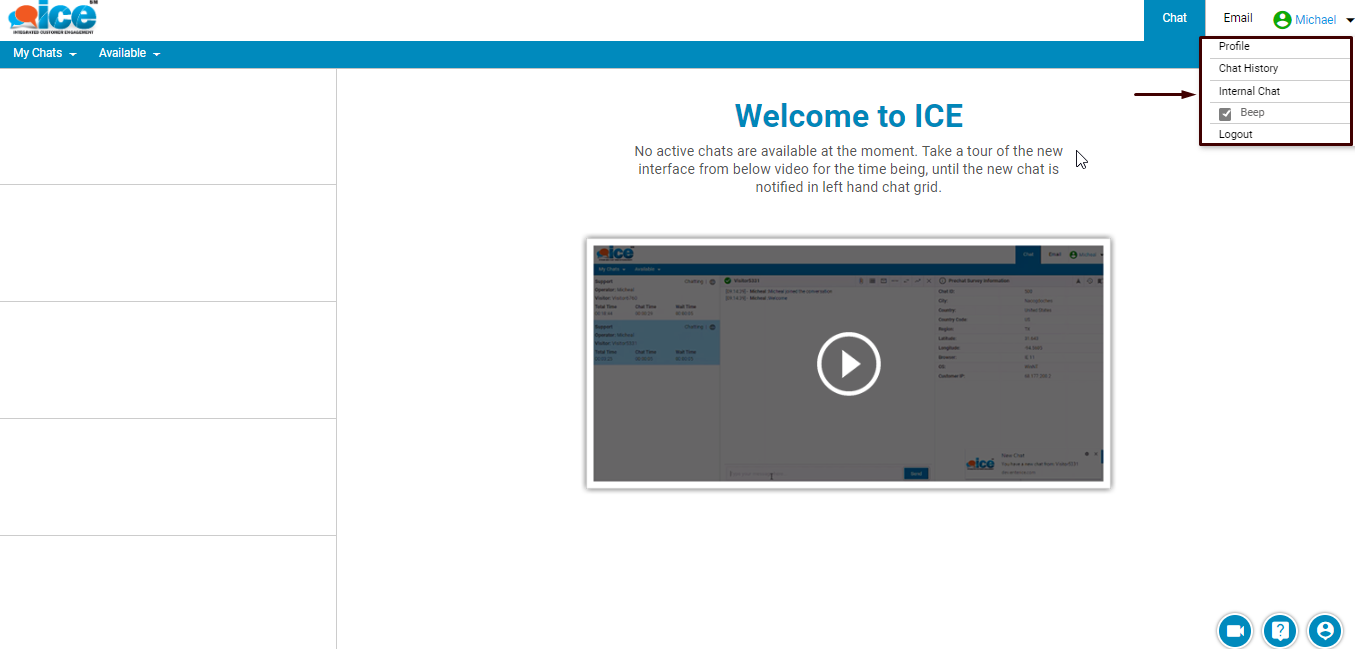Open Profile from the user menu
1355x649 pixels.
(1234, 47)
